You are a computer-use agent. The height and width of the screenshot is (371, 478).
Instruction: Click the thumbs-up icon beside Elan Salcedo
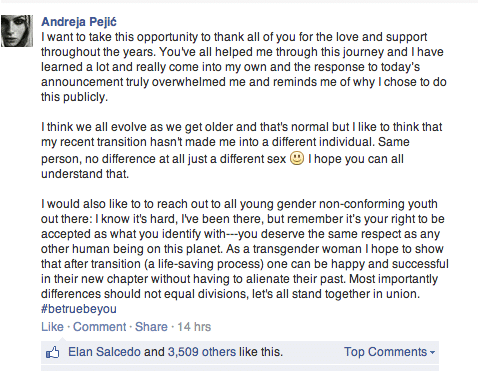(x=53, y=352)
